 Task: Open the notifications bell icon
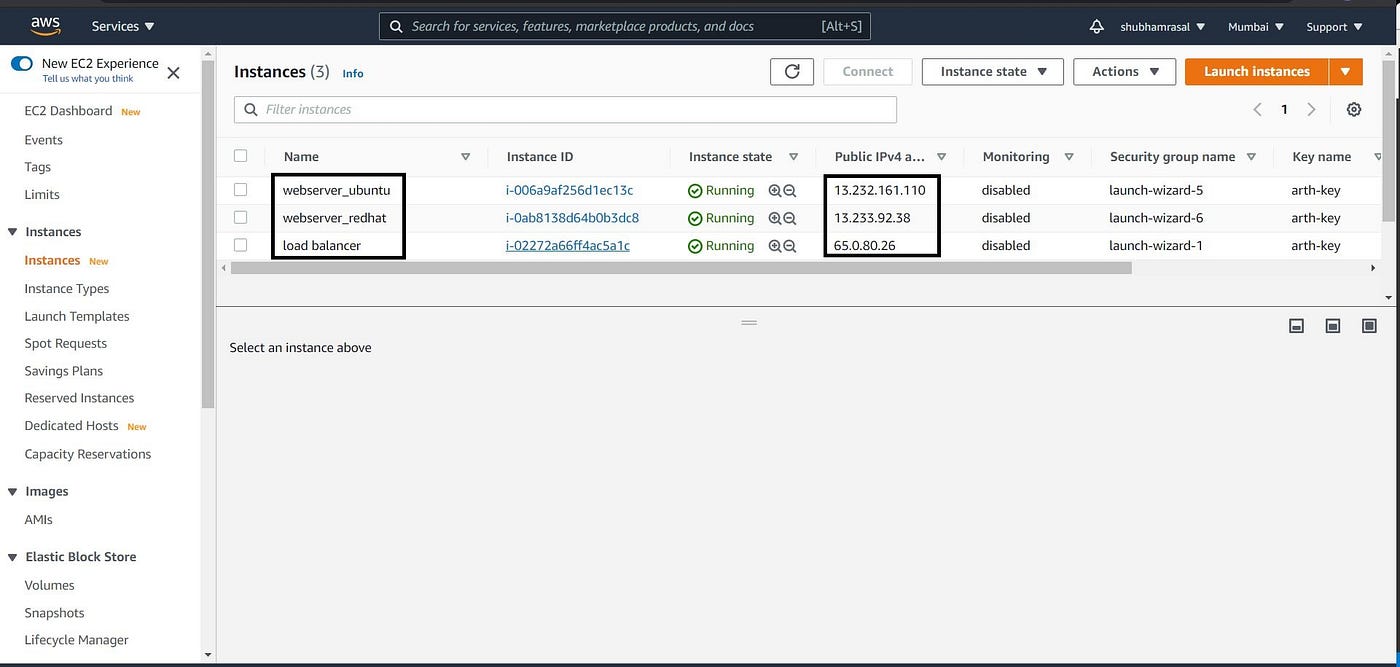tap(1097, 26)
